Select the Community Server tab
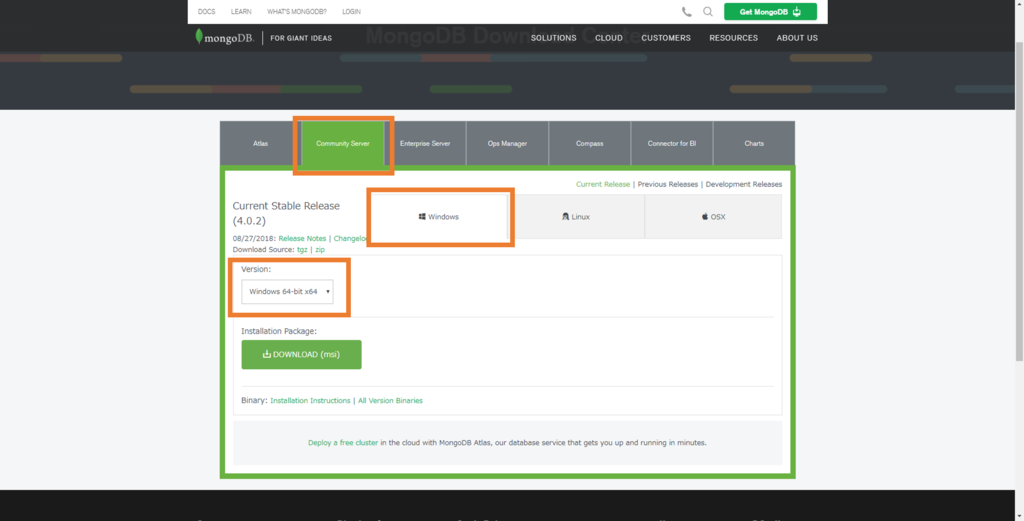Image resolution: width=1024 pixels, height=521 pixels. [343, 143]
